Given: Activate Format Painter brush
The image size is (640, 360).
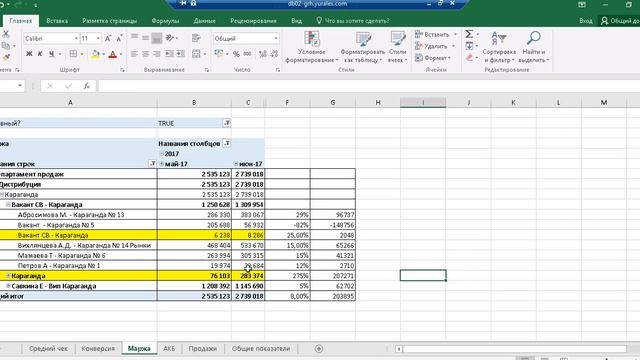Looking at the screenshot, I should (6, 58).
